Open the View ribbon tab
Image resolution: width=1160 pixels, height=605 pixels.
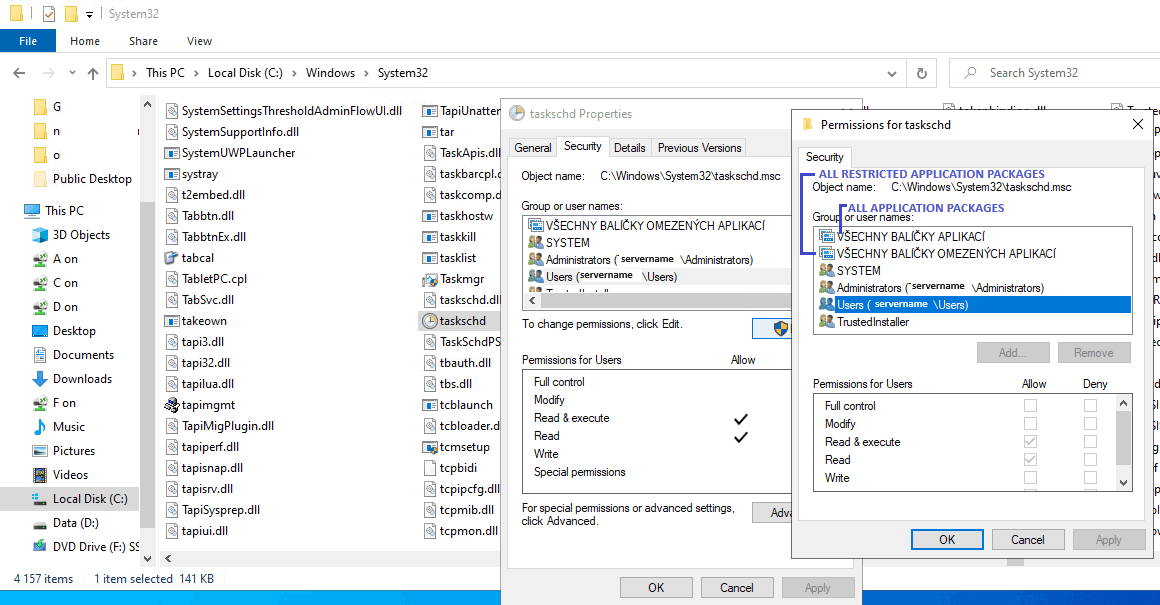pyautogui.click(x=199, y=41)
